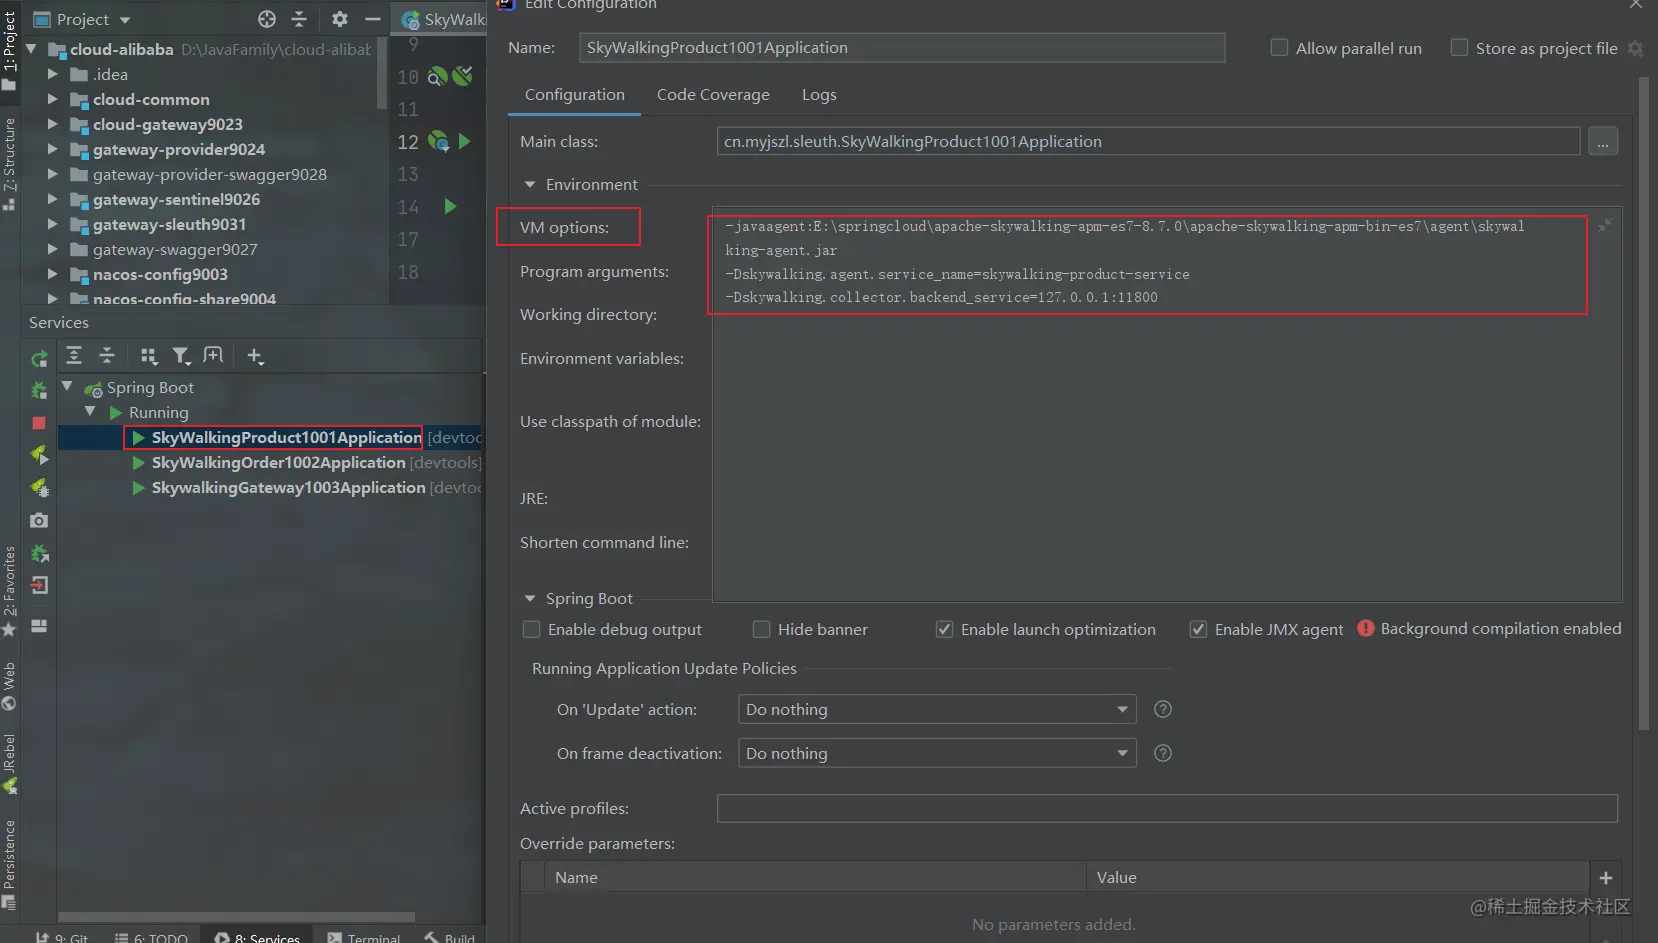This screenshot has height=943, width=1658.
Task: Expand the cloud-common folder
Action: pos(52,99)
